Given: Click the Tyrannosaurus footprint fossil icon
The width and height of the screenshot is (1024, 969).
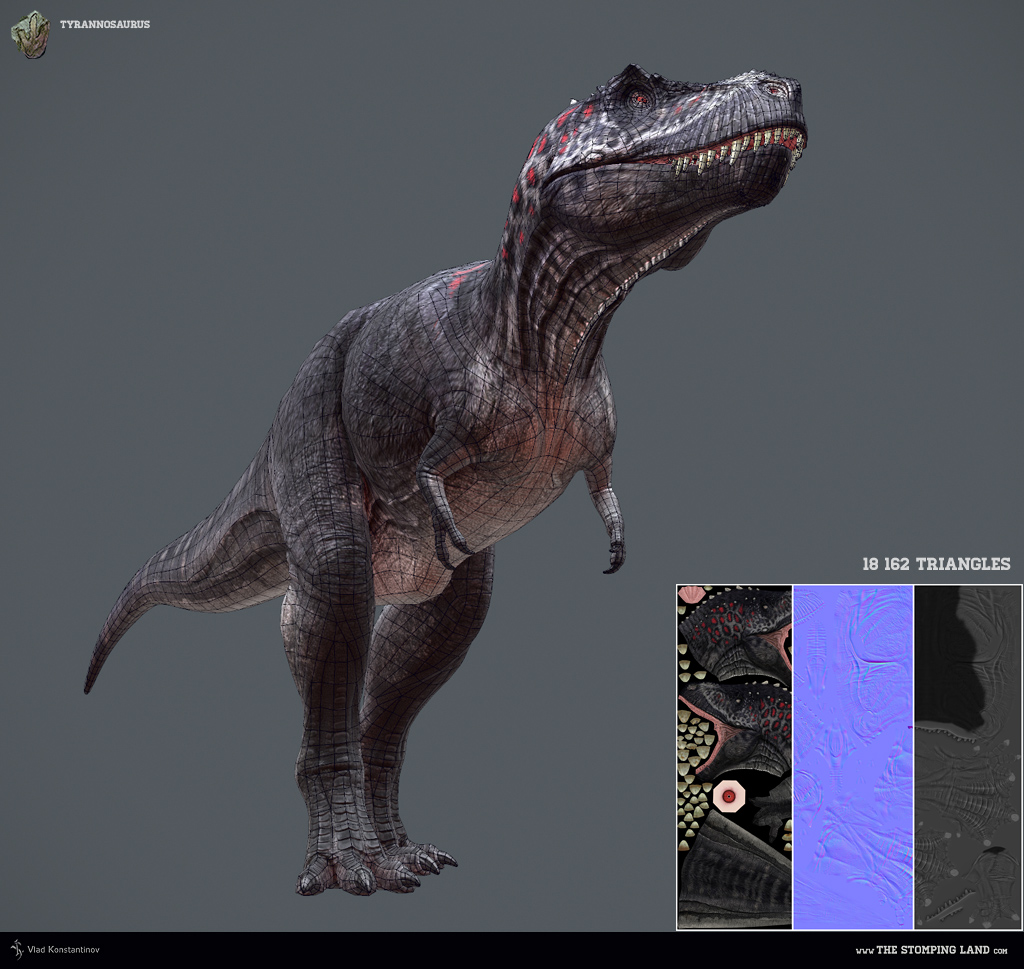Looking at the screenshot, I should [x=30, y=34].
